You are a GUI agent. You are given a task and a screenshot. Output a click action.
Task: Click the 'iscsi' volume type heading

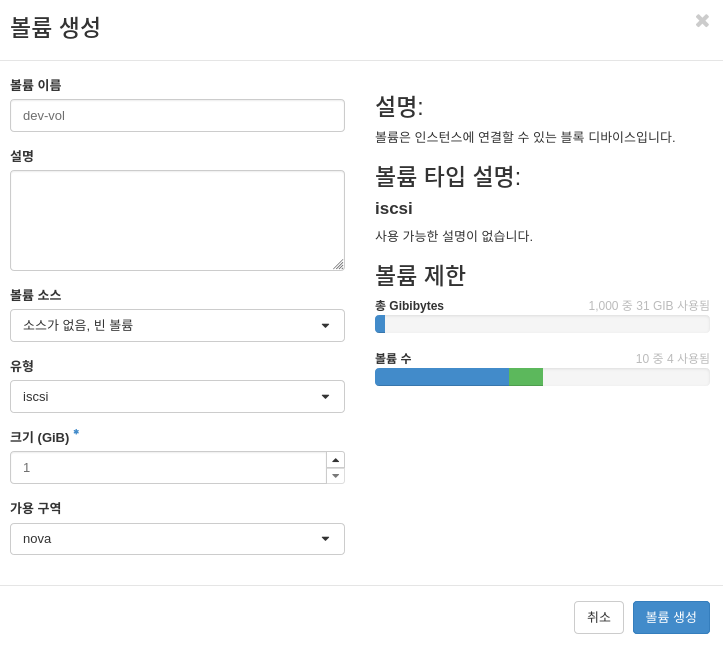[x=394, y=208]
